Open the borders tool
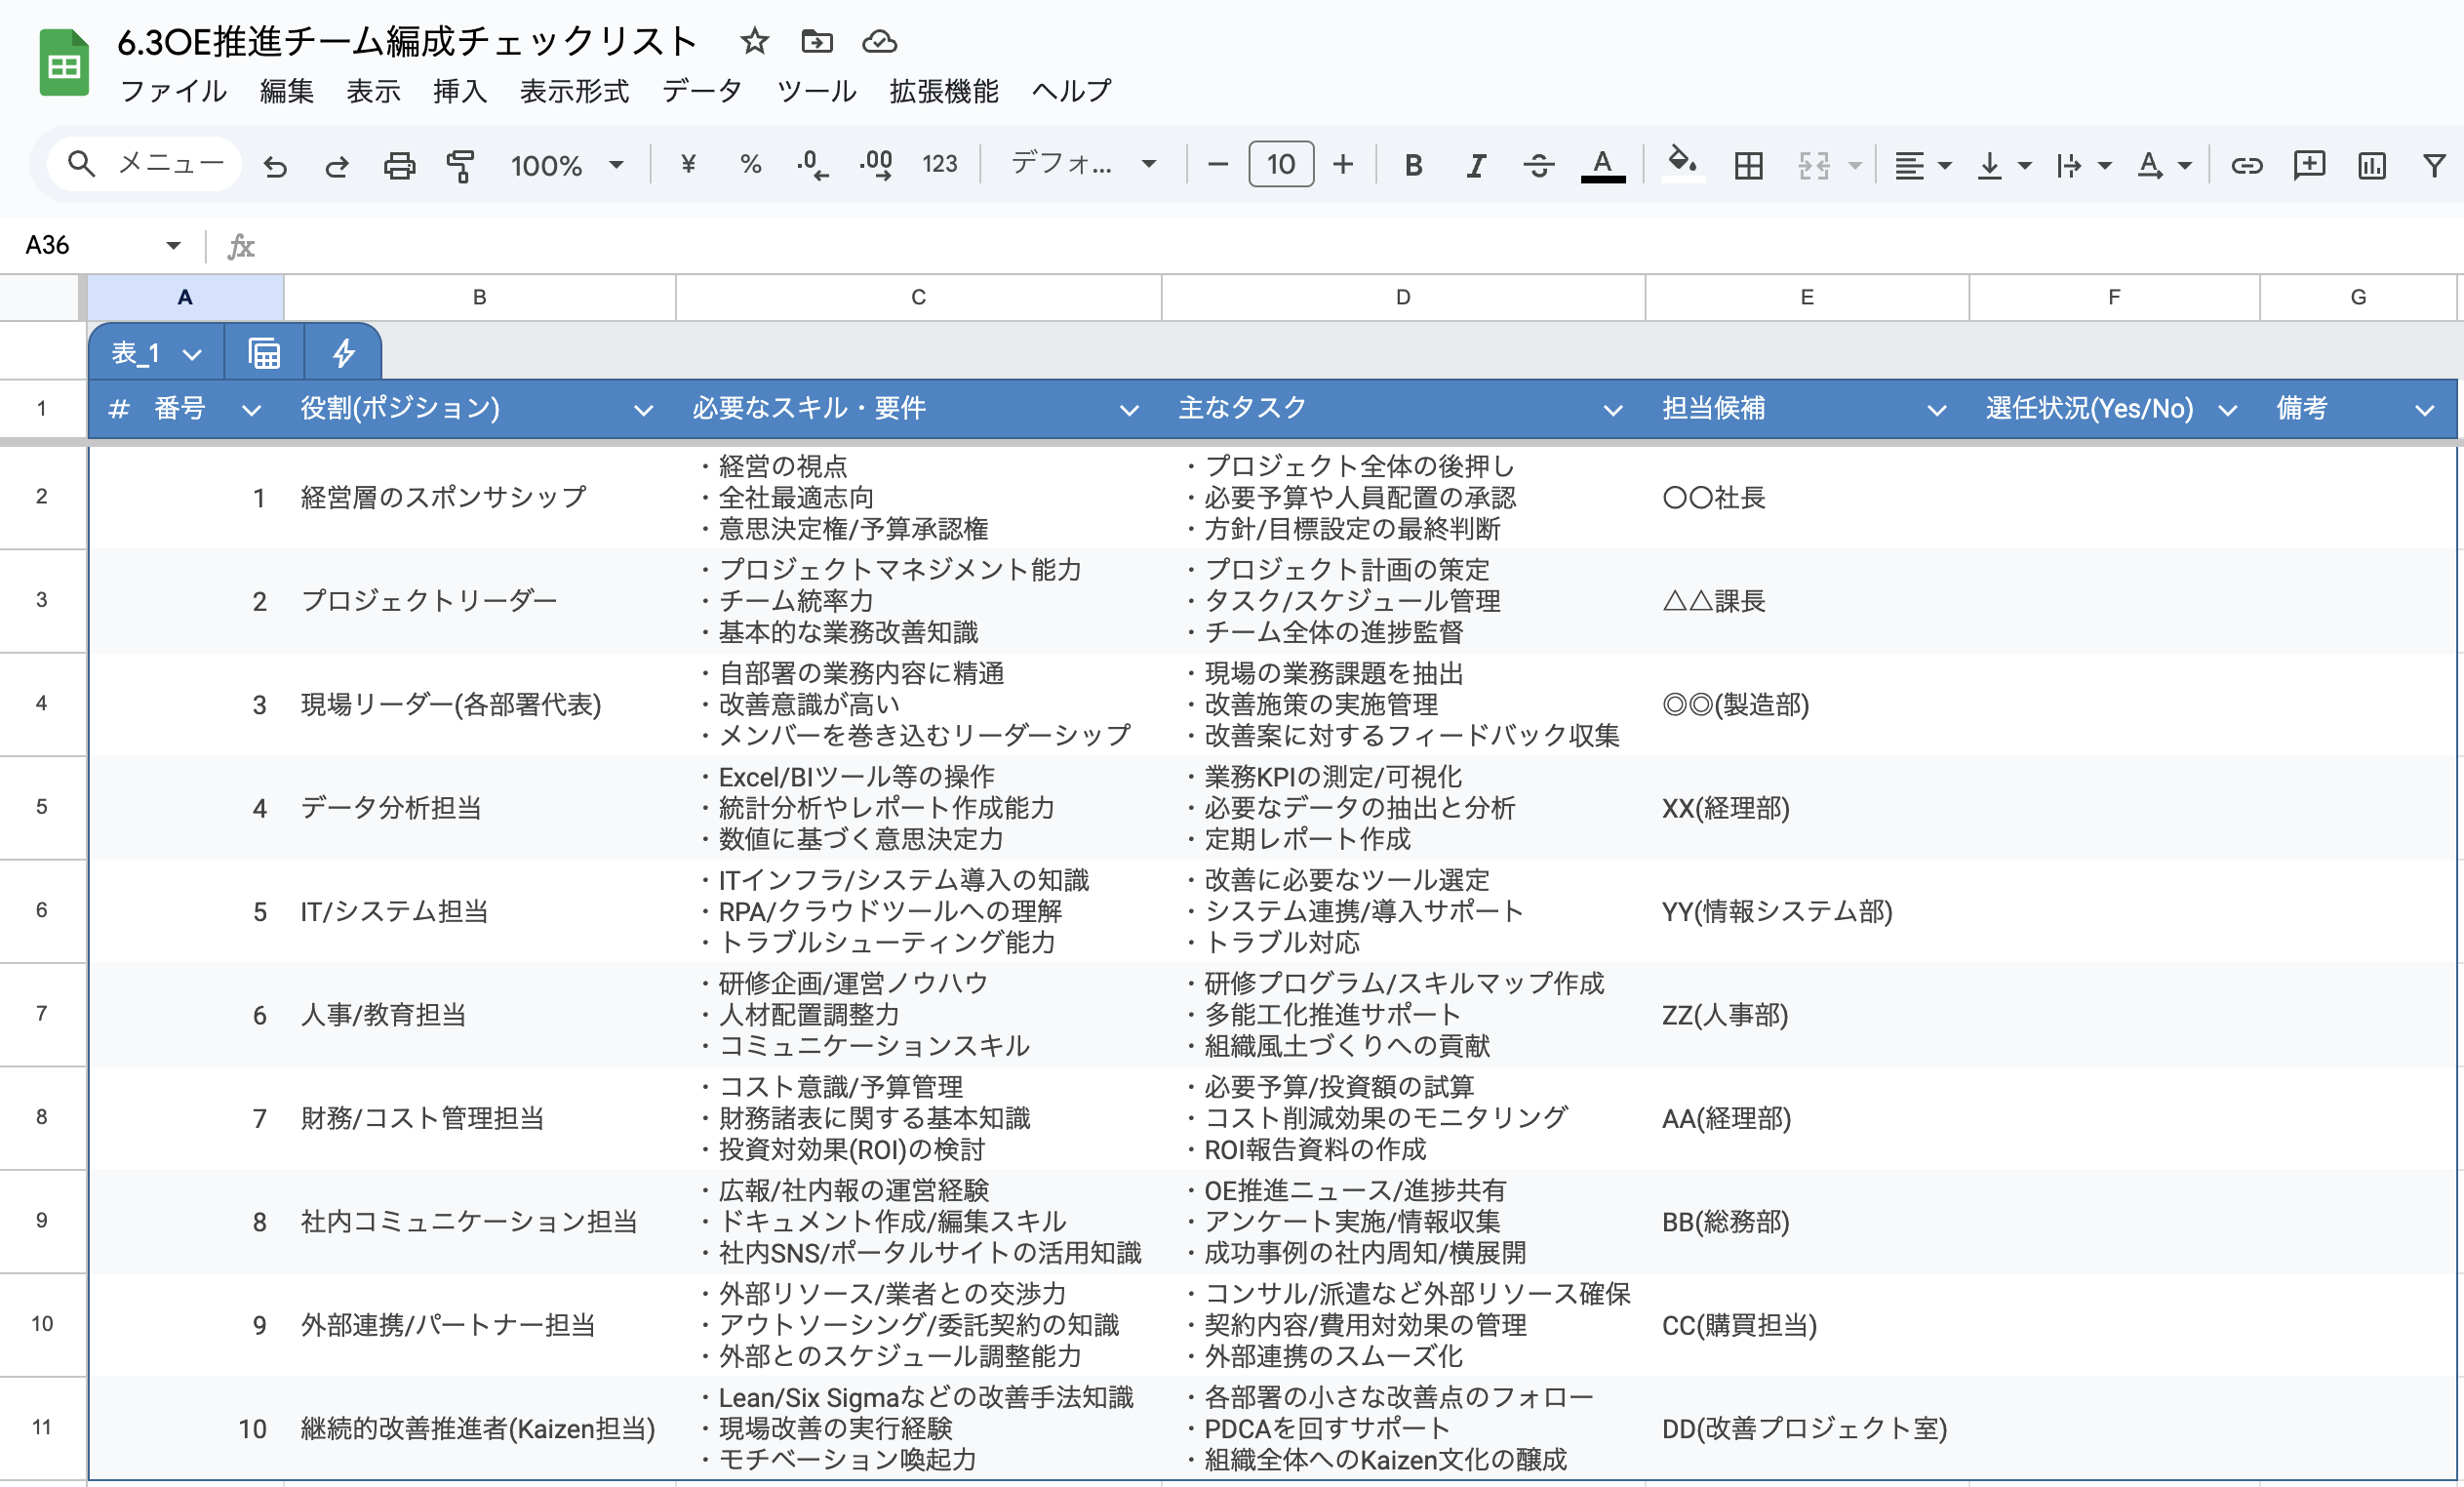 [1747, 165]
